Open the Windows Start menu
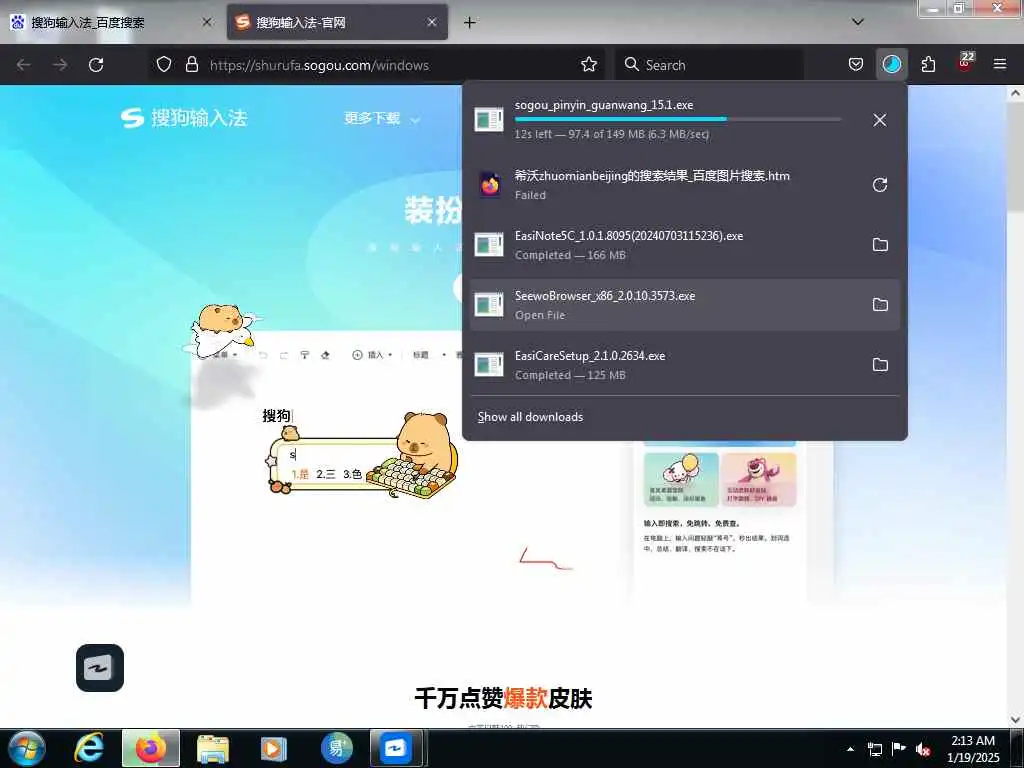The image size is (1024, 768). (26, 748)
